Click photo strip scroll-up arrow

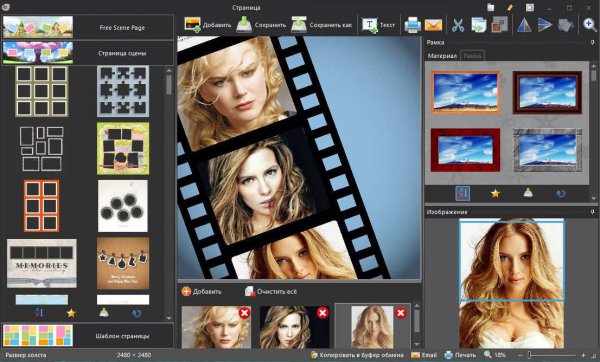tap(417, 306)
